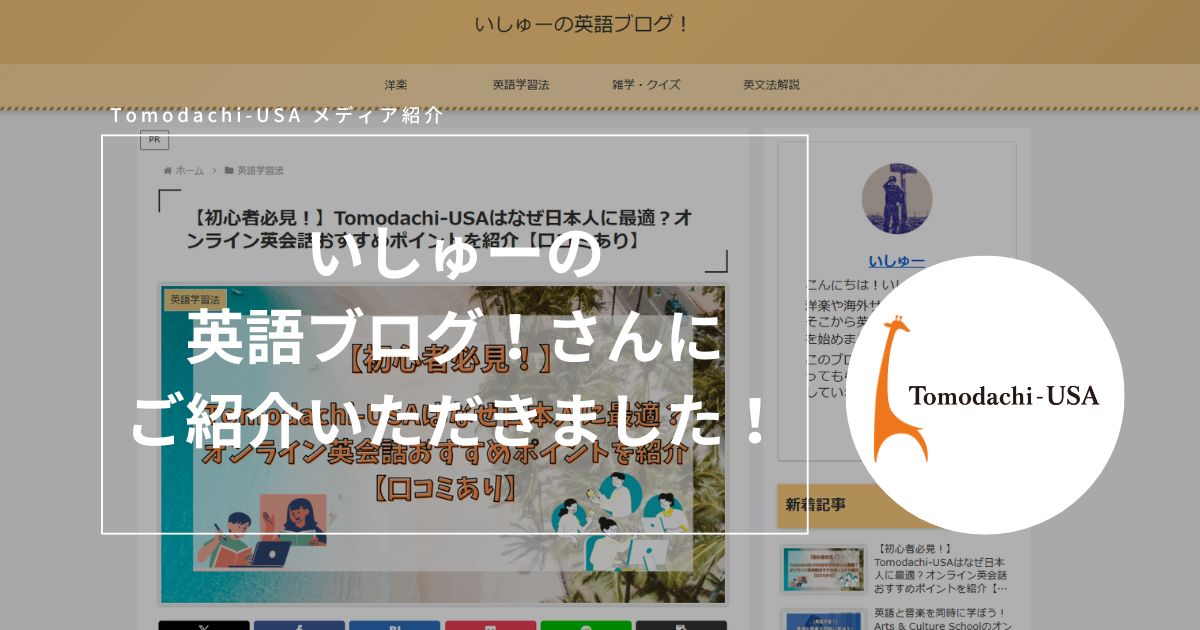Go to ホーム via the breadcrumb
The image size is (1200, 630).
click(189, 171)
